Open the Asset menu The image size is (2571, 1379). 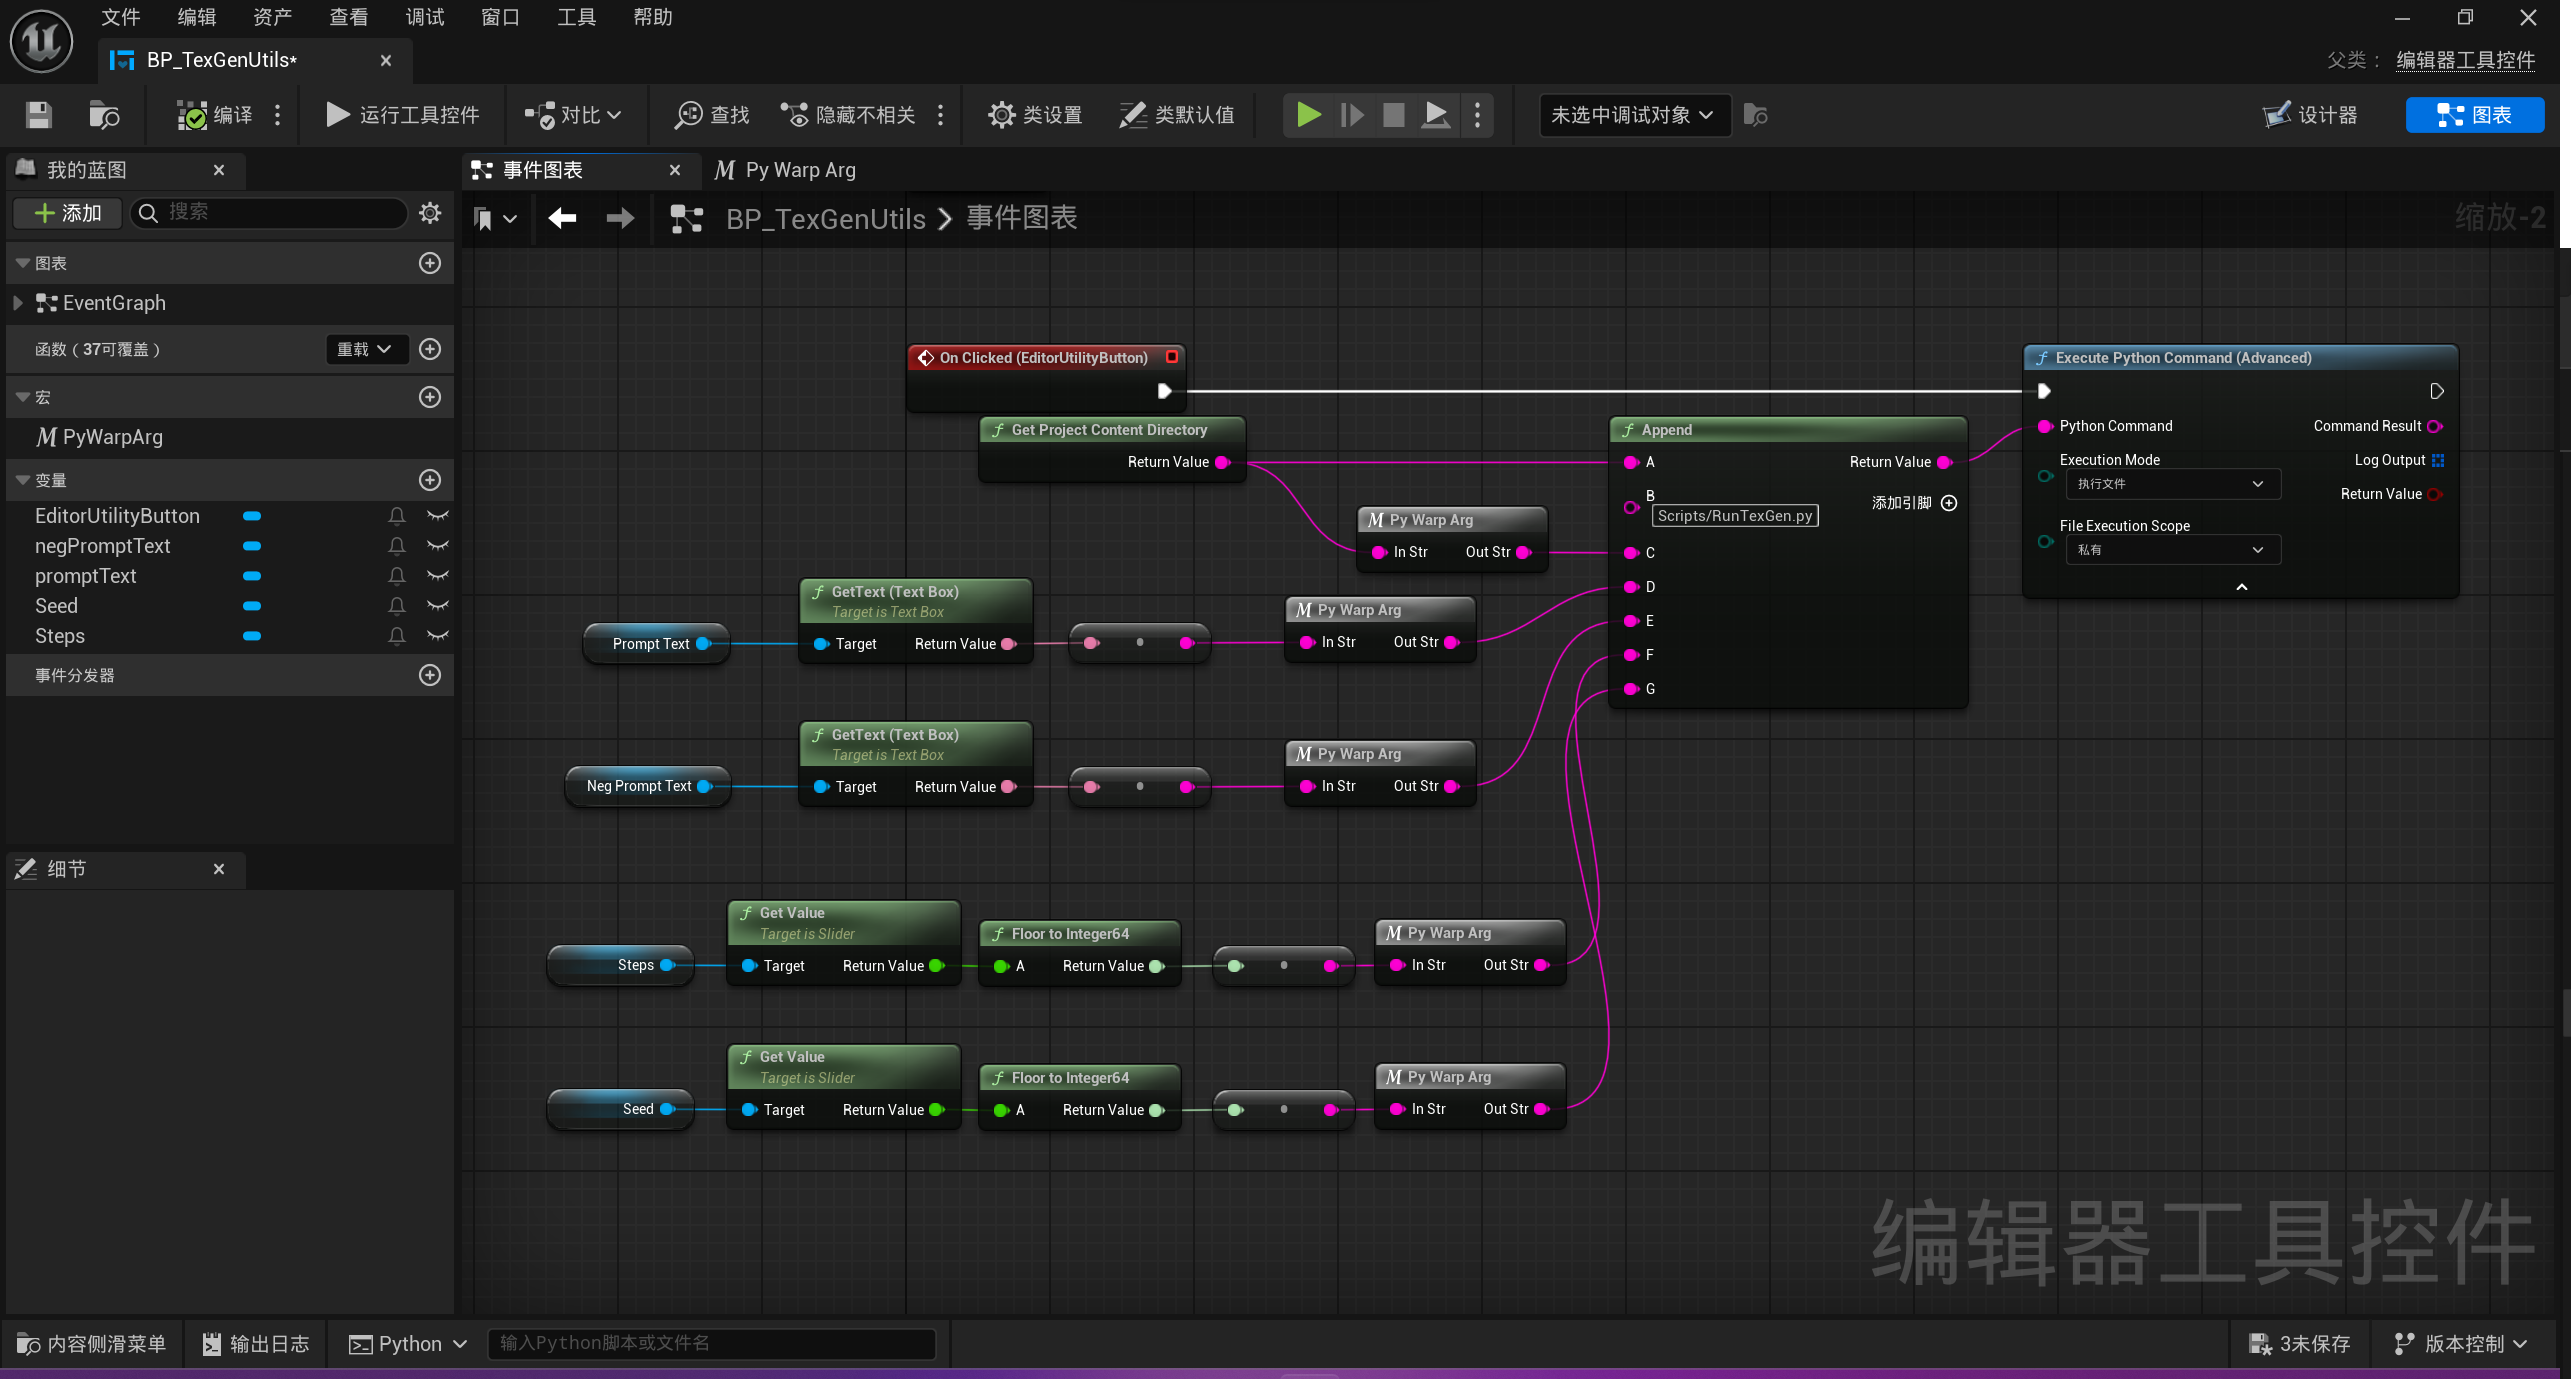pos(272,17)
